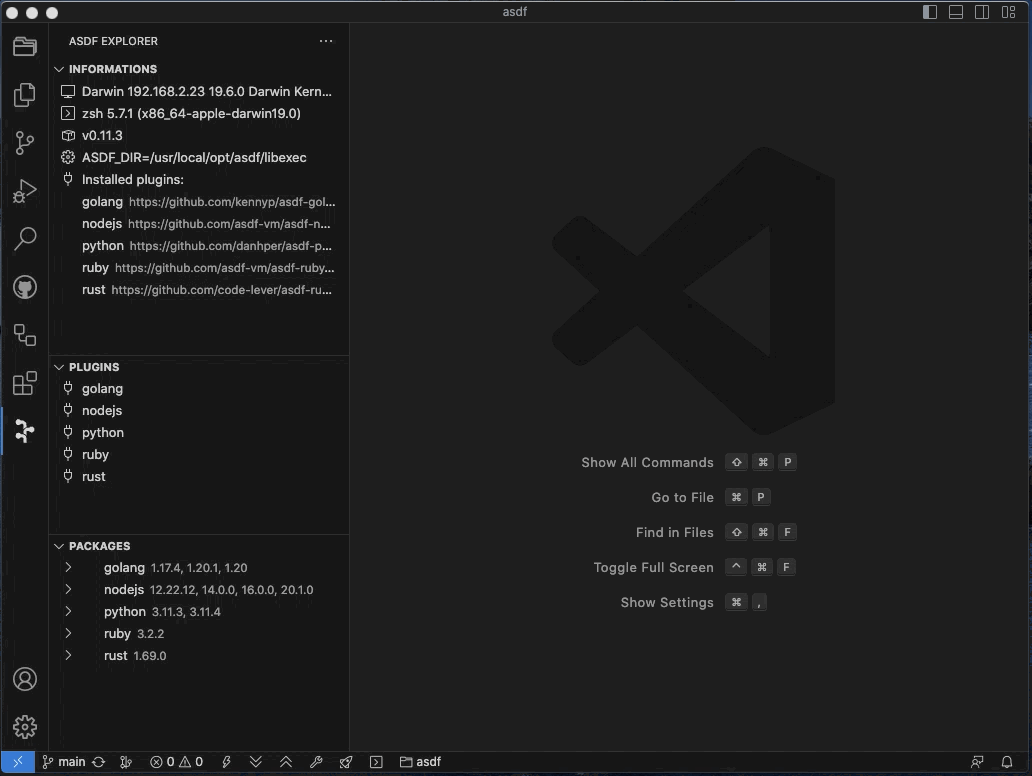The image size is (1032, 776).
Task: Open errors and warnings count in status bar
Action: pyautogui.click(x=176, y=762)
